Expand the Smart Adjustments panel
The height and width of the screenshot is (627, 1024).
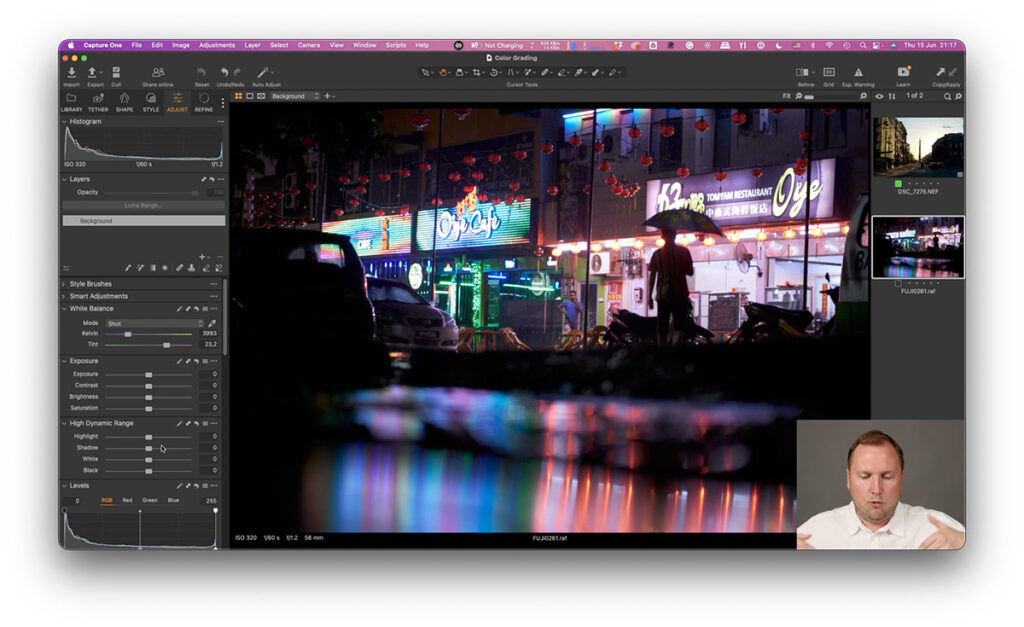(x=65, y=297)
